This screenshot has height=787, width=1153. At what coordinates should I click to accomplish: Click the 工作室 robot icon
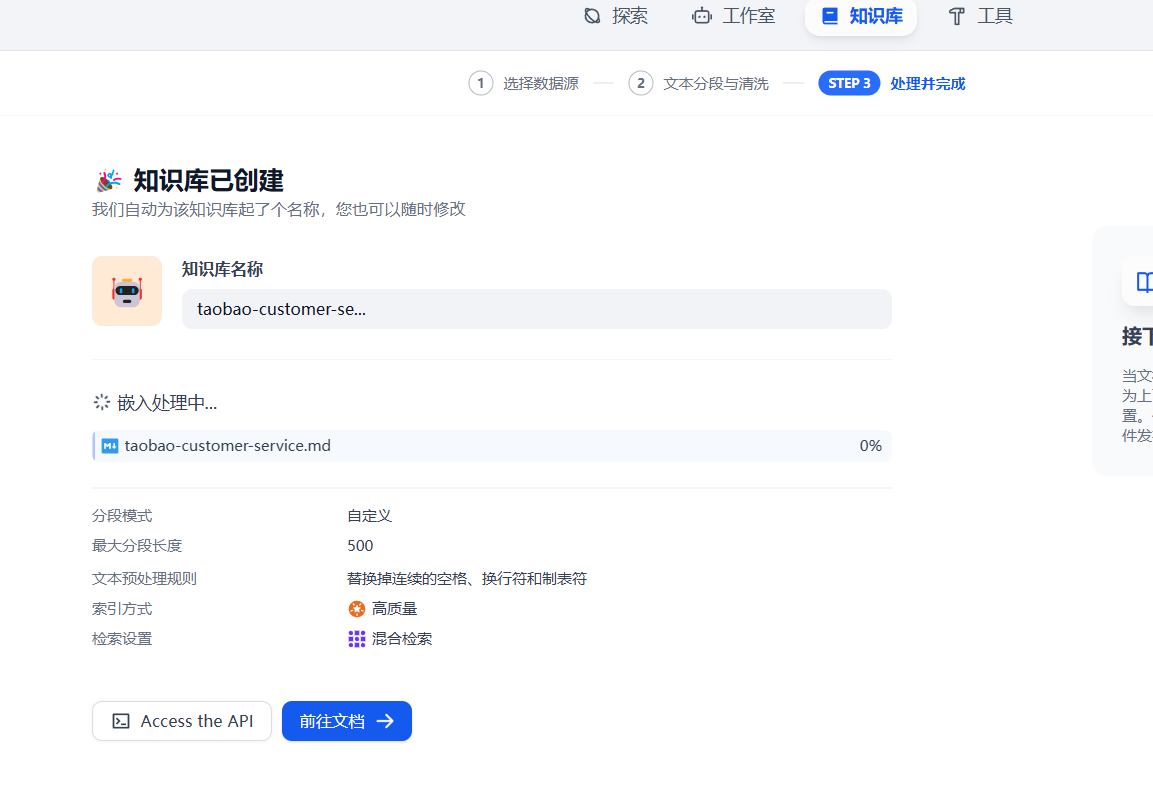pos(702,16)
